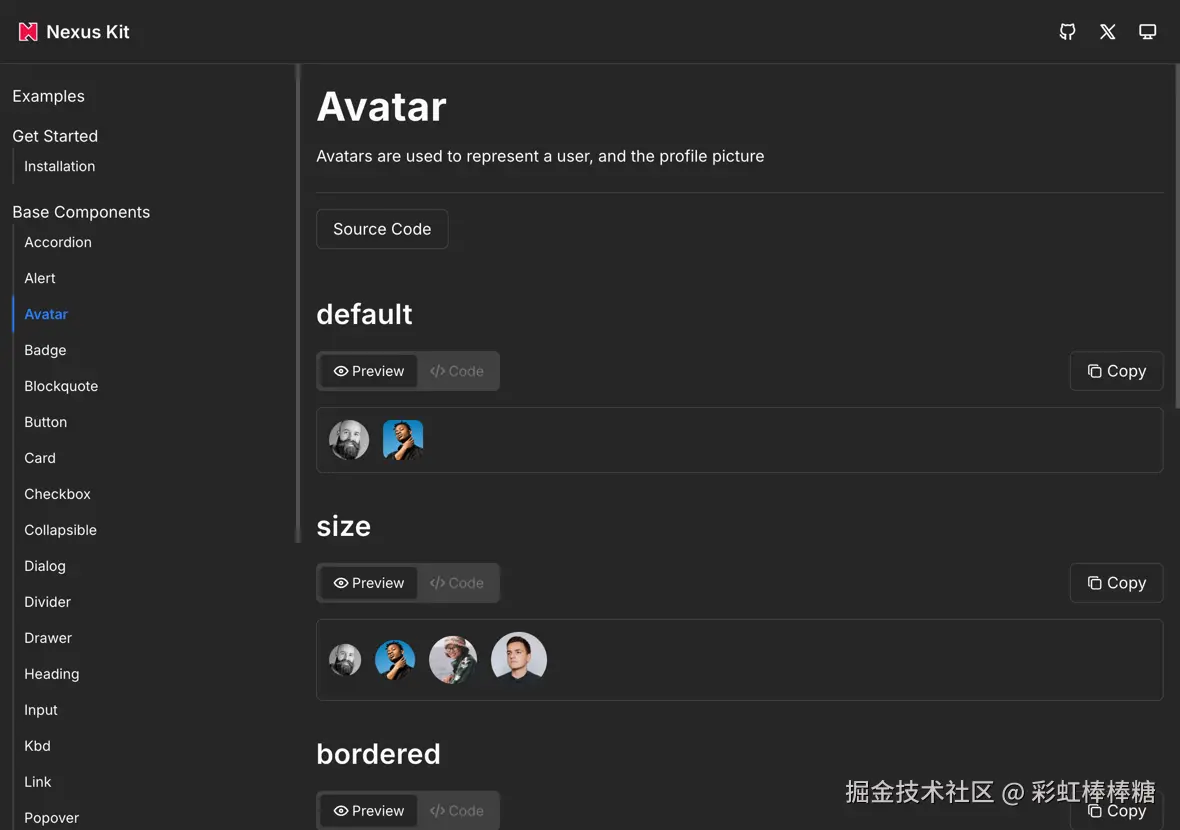Open the Source Code button
This screenshot has width=1180, height=830.
[382, 229]
